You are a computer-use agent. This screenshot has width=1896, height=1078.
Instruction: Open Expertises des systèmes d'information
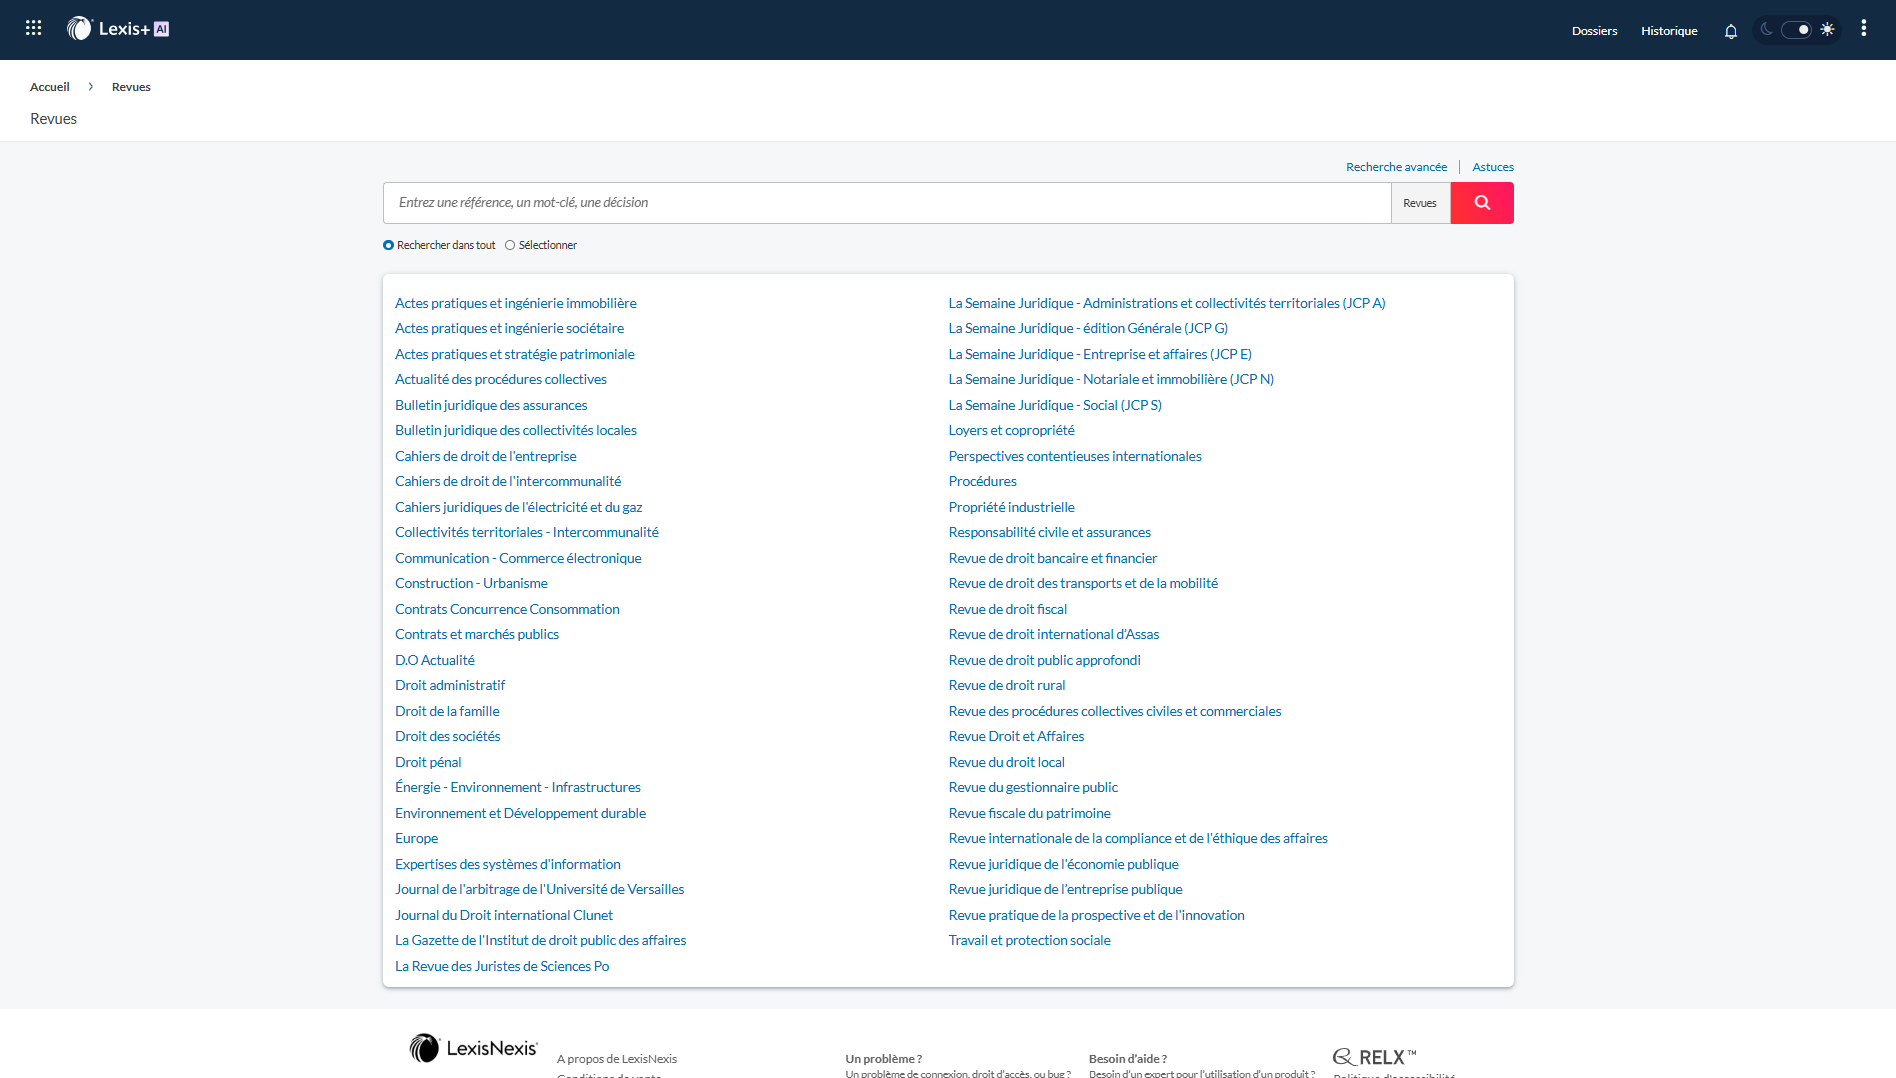click(508, 864)
